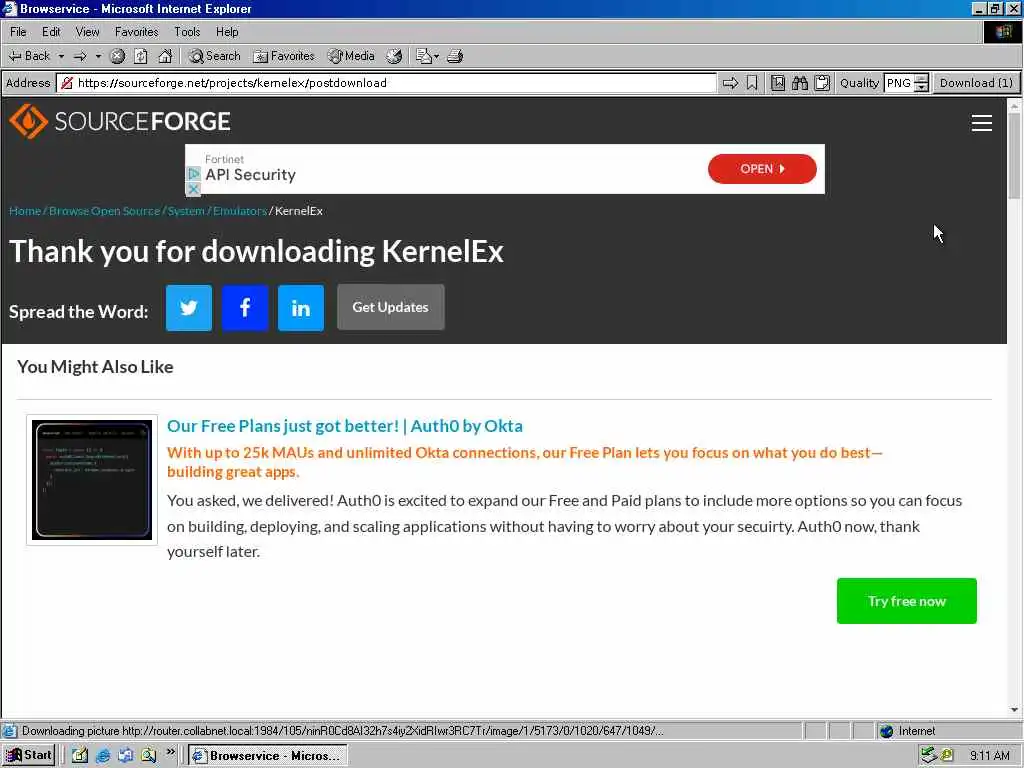Open the Forward history dropdown arrow

(98, 56)
